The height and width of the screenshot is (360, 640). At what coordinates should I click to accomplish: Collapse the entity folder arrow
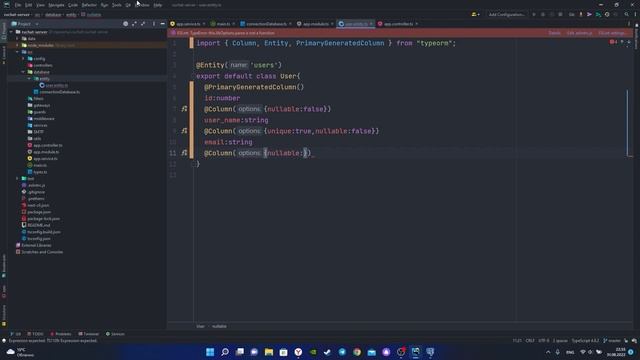click(x=29, y=78)
